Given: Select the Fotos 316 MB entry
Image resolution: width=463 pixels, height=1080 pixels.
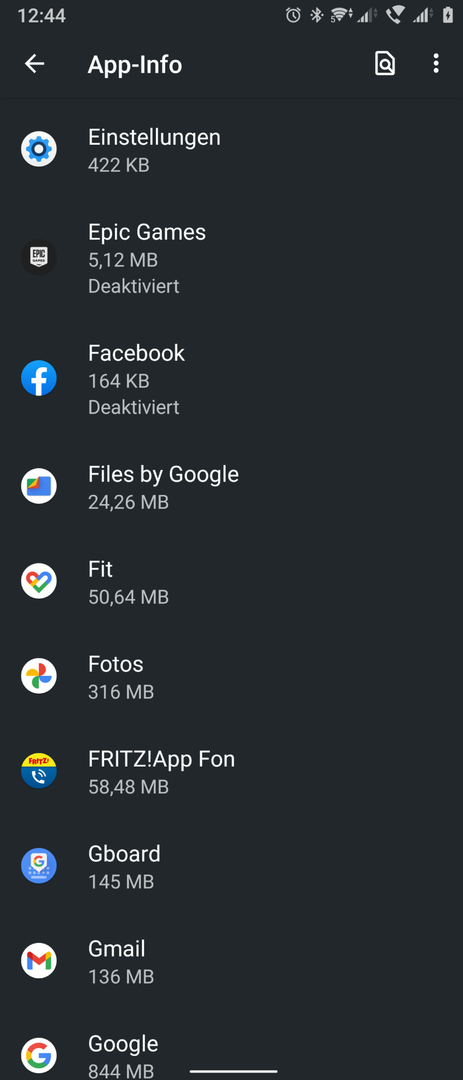Looking at the screenshot, I should pyautogui.click(x=232, y=676).
